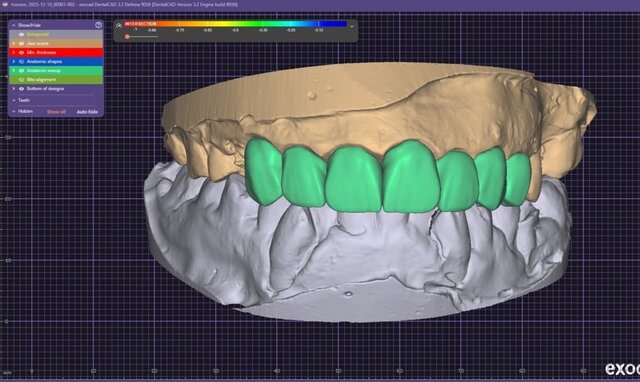This screenshot has height=382, width=640.
Task: Select the Antagonist layer label
Action: coord(38,35)
